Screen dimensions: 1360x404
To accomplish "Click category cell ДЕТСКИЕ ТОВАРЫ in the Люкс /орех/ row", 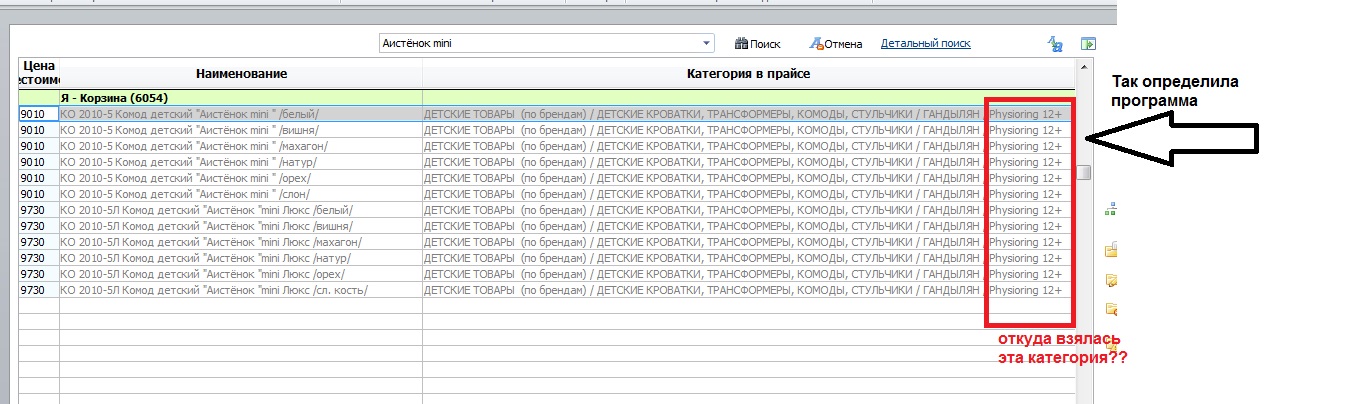I will point(748,274).
